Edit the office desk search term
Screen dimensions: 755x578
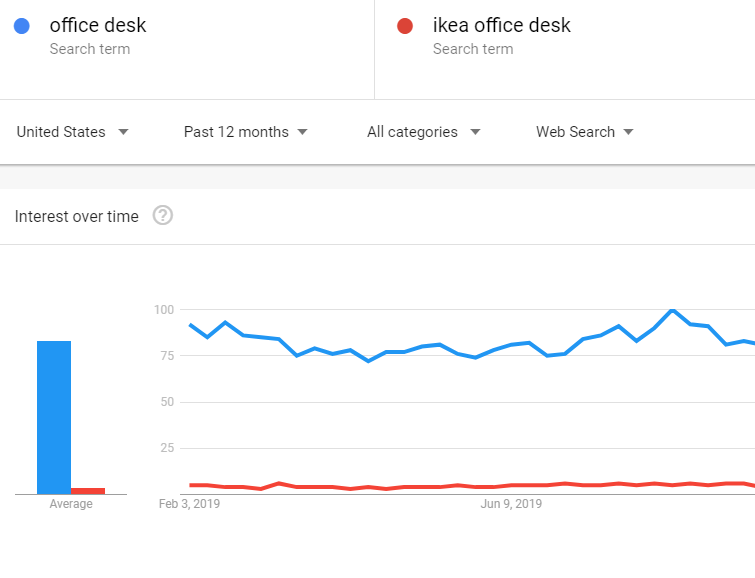pos(98,25)
